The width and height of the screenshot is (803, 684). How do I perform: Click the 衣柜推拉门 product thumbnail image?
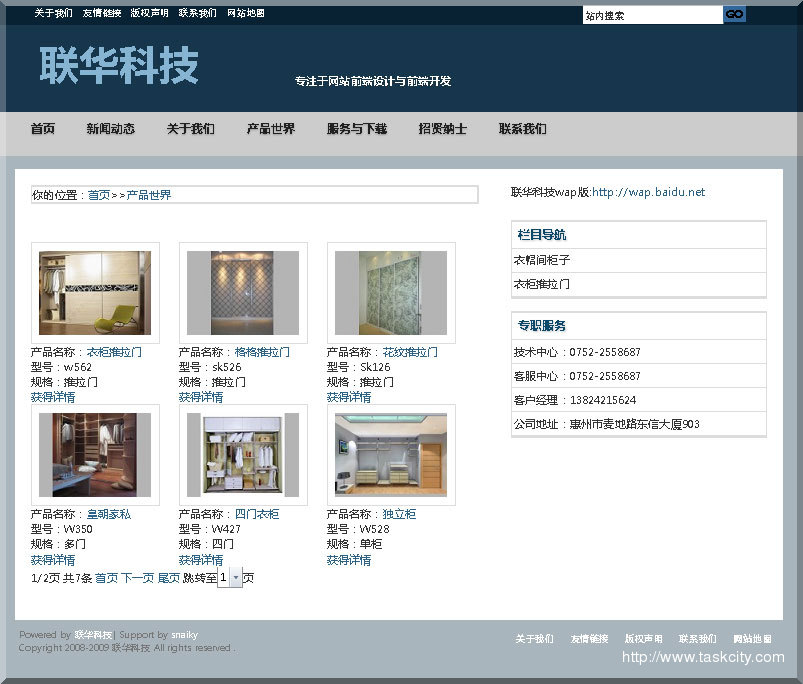coord(95,293)
